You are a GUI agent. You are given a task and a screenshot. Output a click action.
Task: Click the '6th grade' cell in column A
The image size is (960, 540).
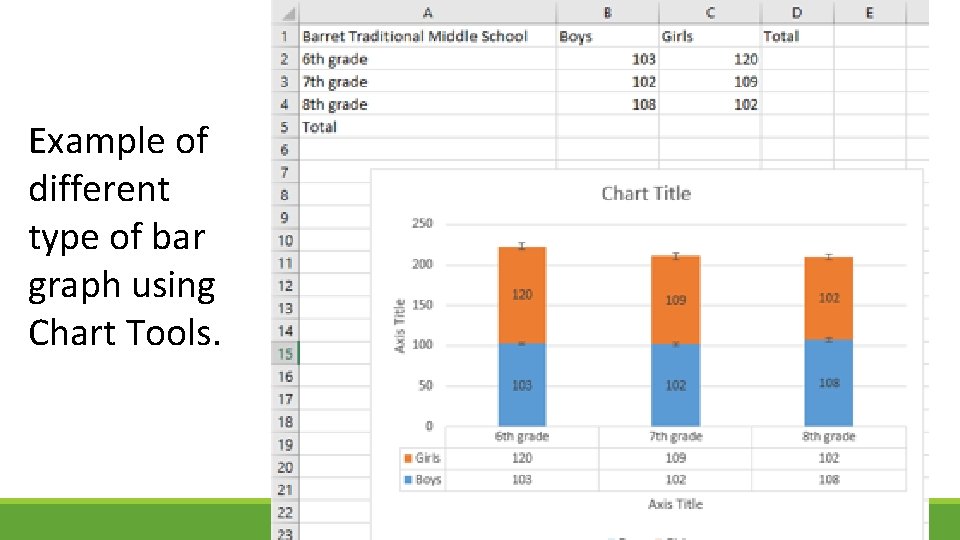point(427,59)
